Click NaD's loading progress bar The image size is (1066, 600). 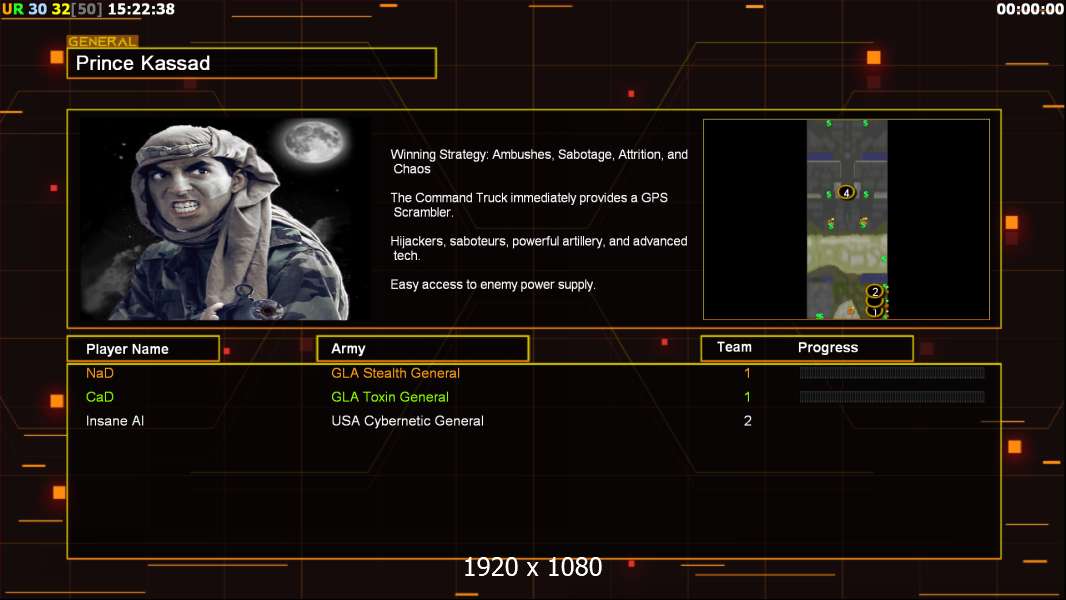[x=892, y=372]
